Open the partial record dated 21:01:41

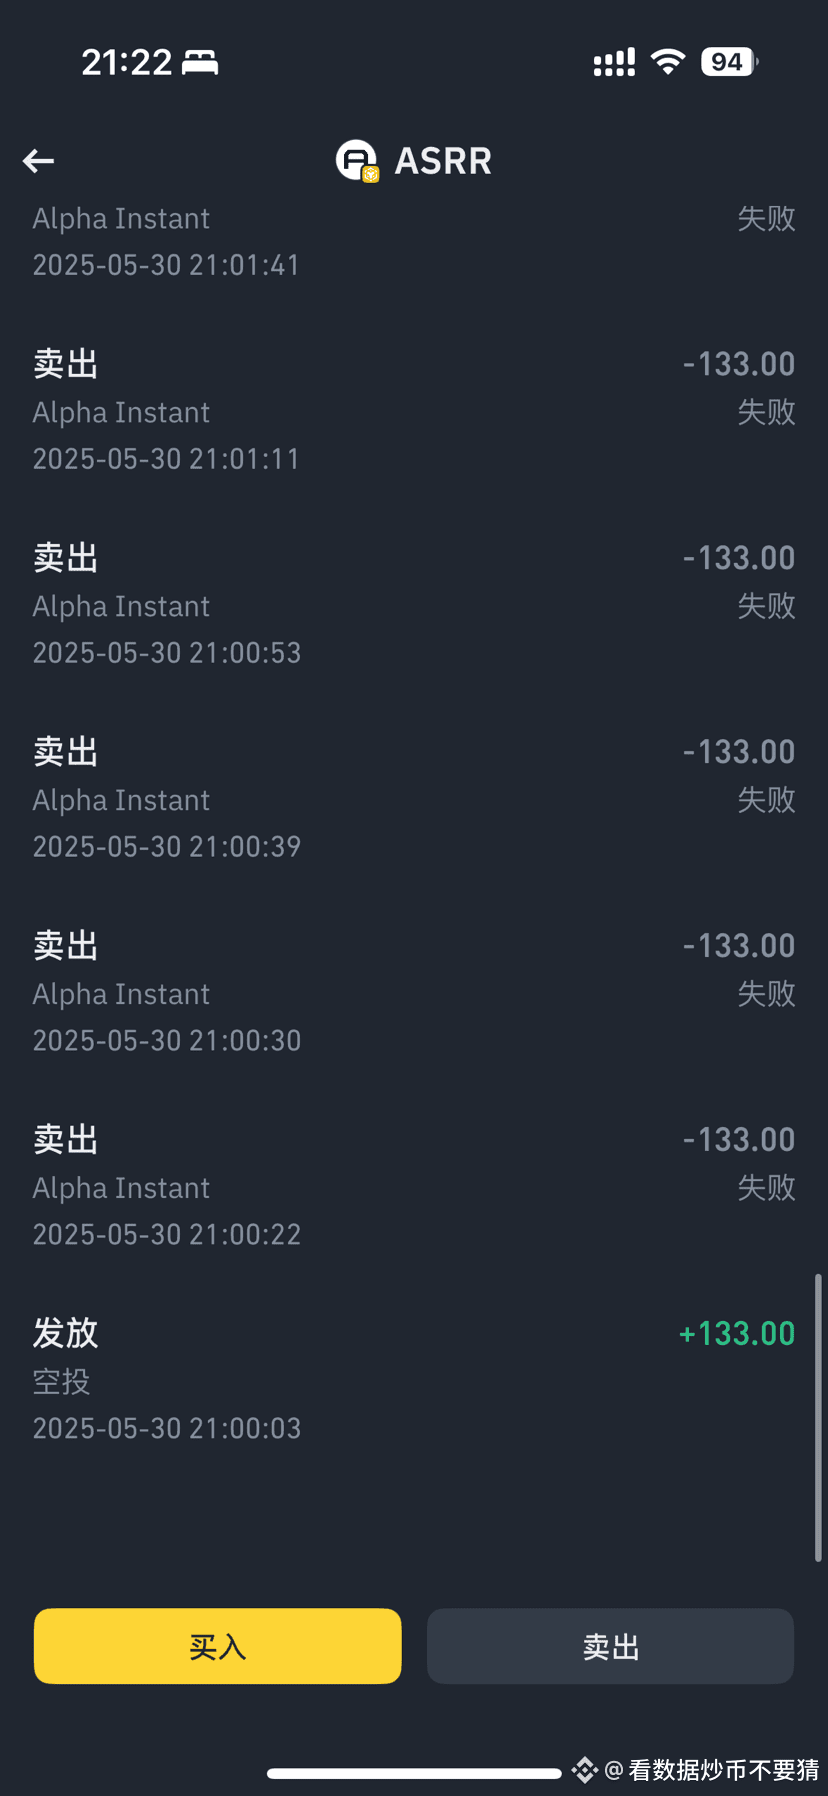point(414,242)
